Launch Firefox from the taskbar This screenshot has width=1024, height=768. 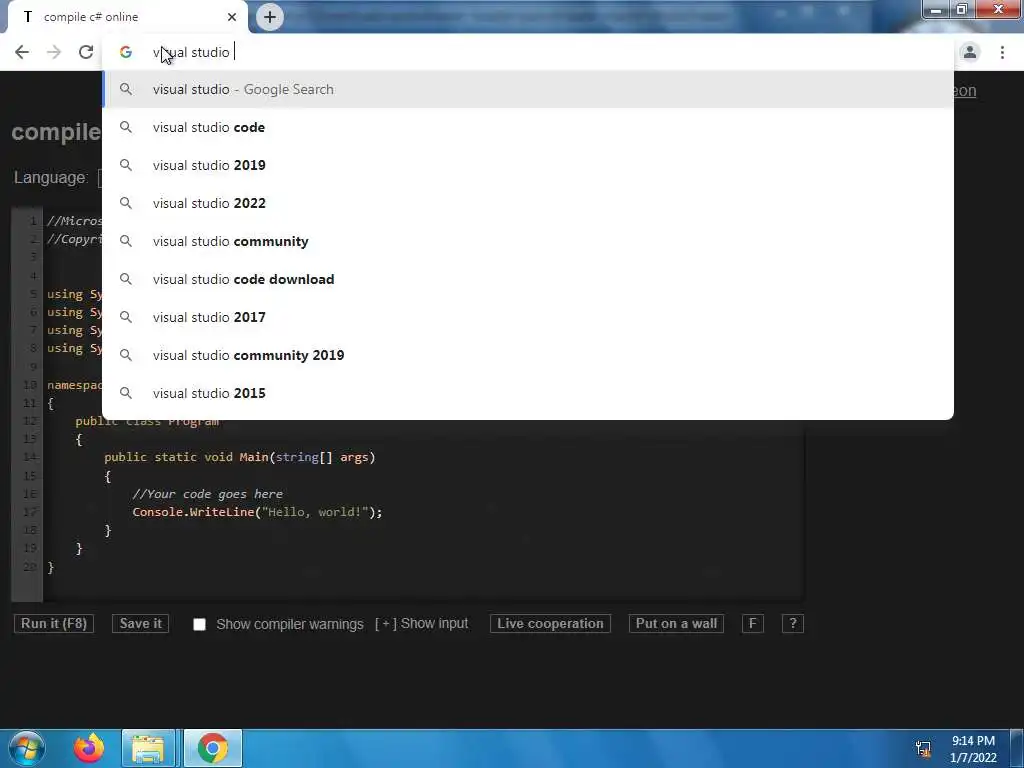tap(89, 748)
